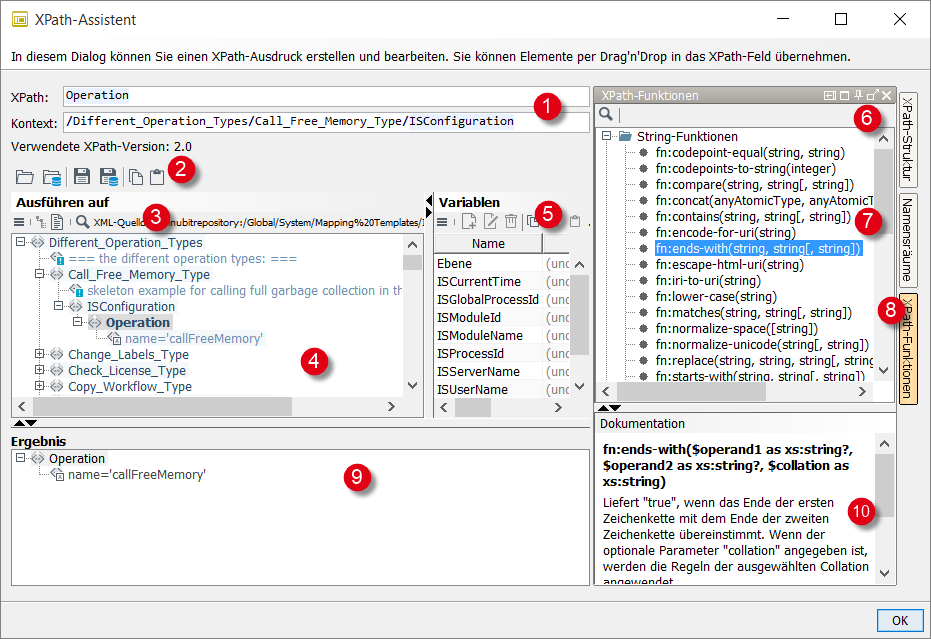Expand the Copy_Workflow_Type tree node

pyautogui.click(x=40, y=386)
